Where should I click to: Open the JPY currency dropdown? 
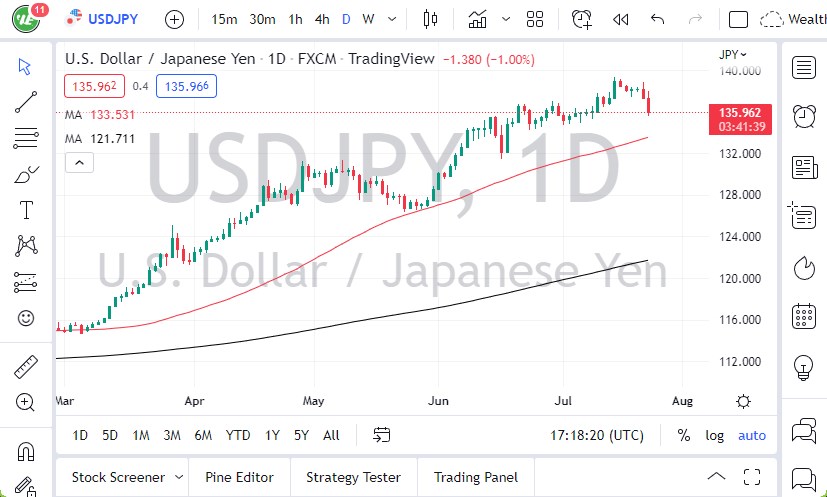733,55
